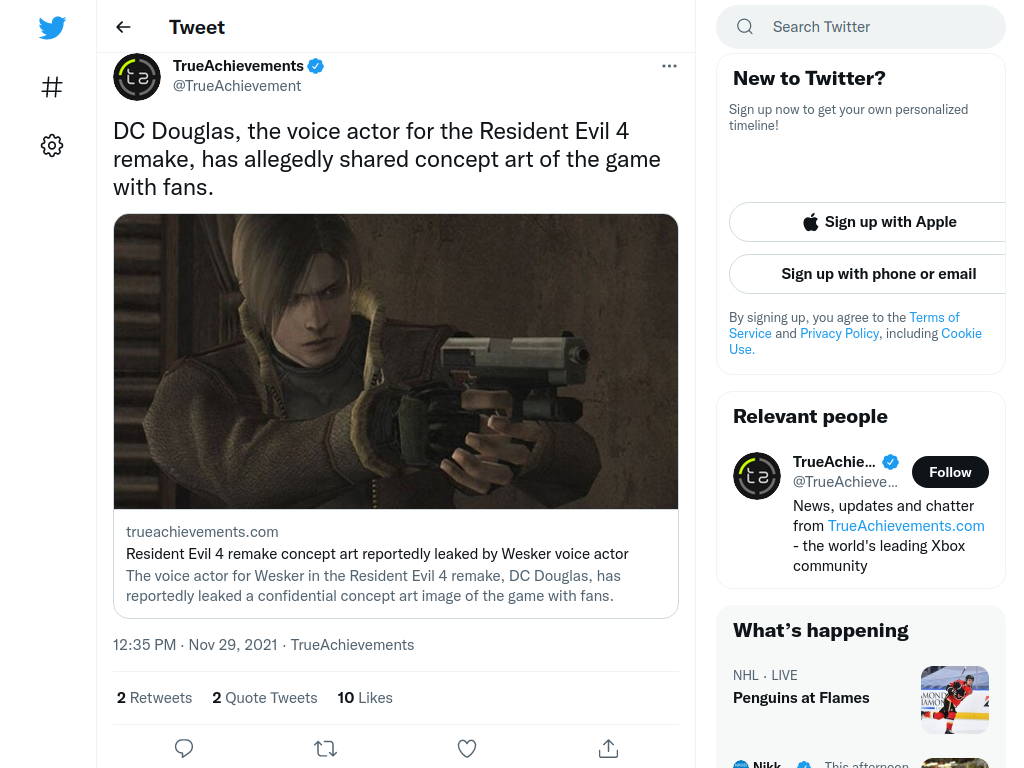Image resolution: width=1024 pixels, height=768 pixels.
Task: Go back using the left arrow
Action: click(123, 27)
